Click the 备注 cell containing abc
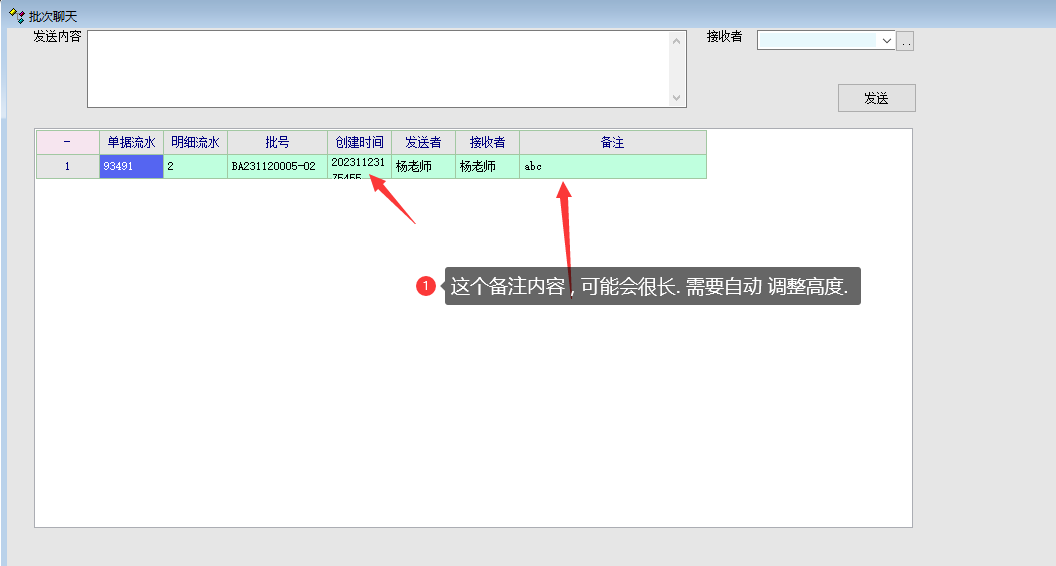Viewport: 1056px width, 566px height. point(612,167)
